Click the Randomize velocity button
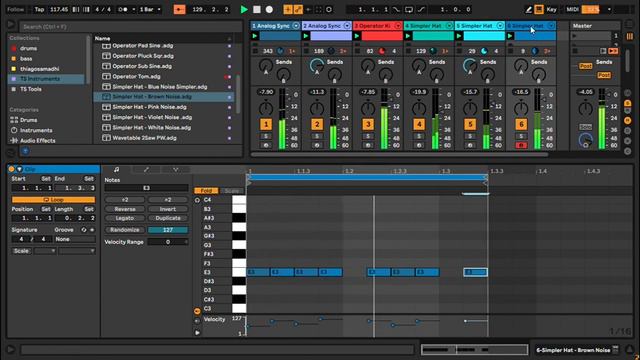 coord(125,230)
